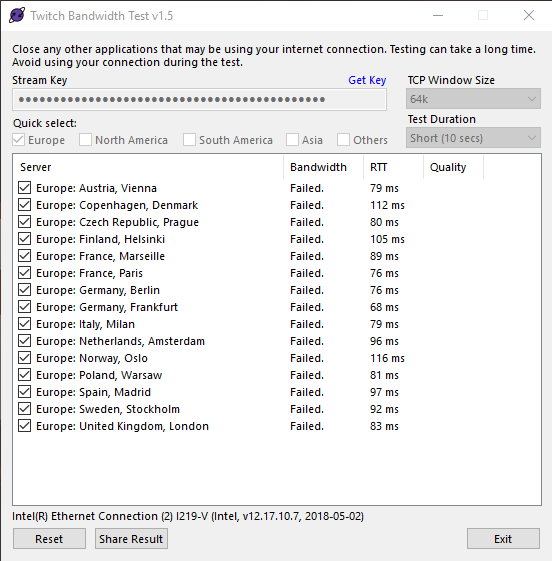This screenshot has height=561, width=552.
Task: Click the Europe: Sweden, Stockholm row text
Action: (x=108, y=409)
